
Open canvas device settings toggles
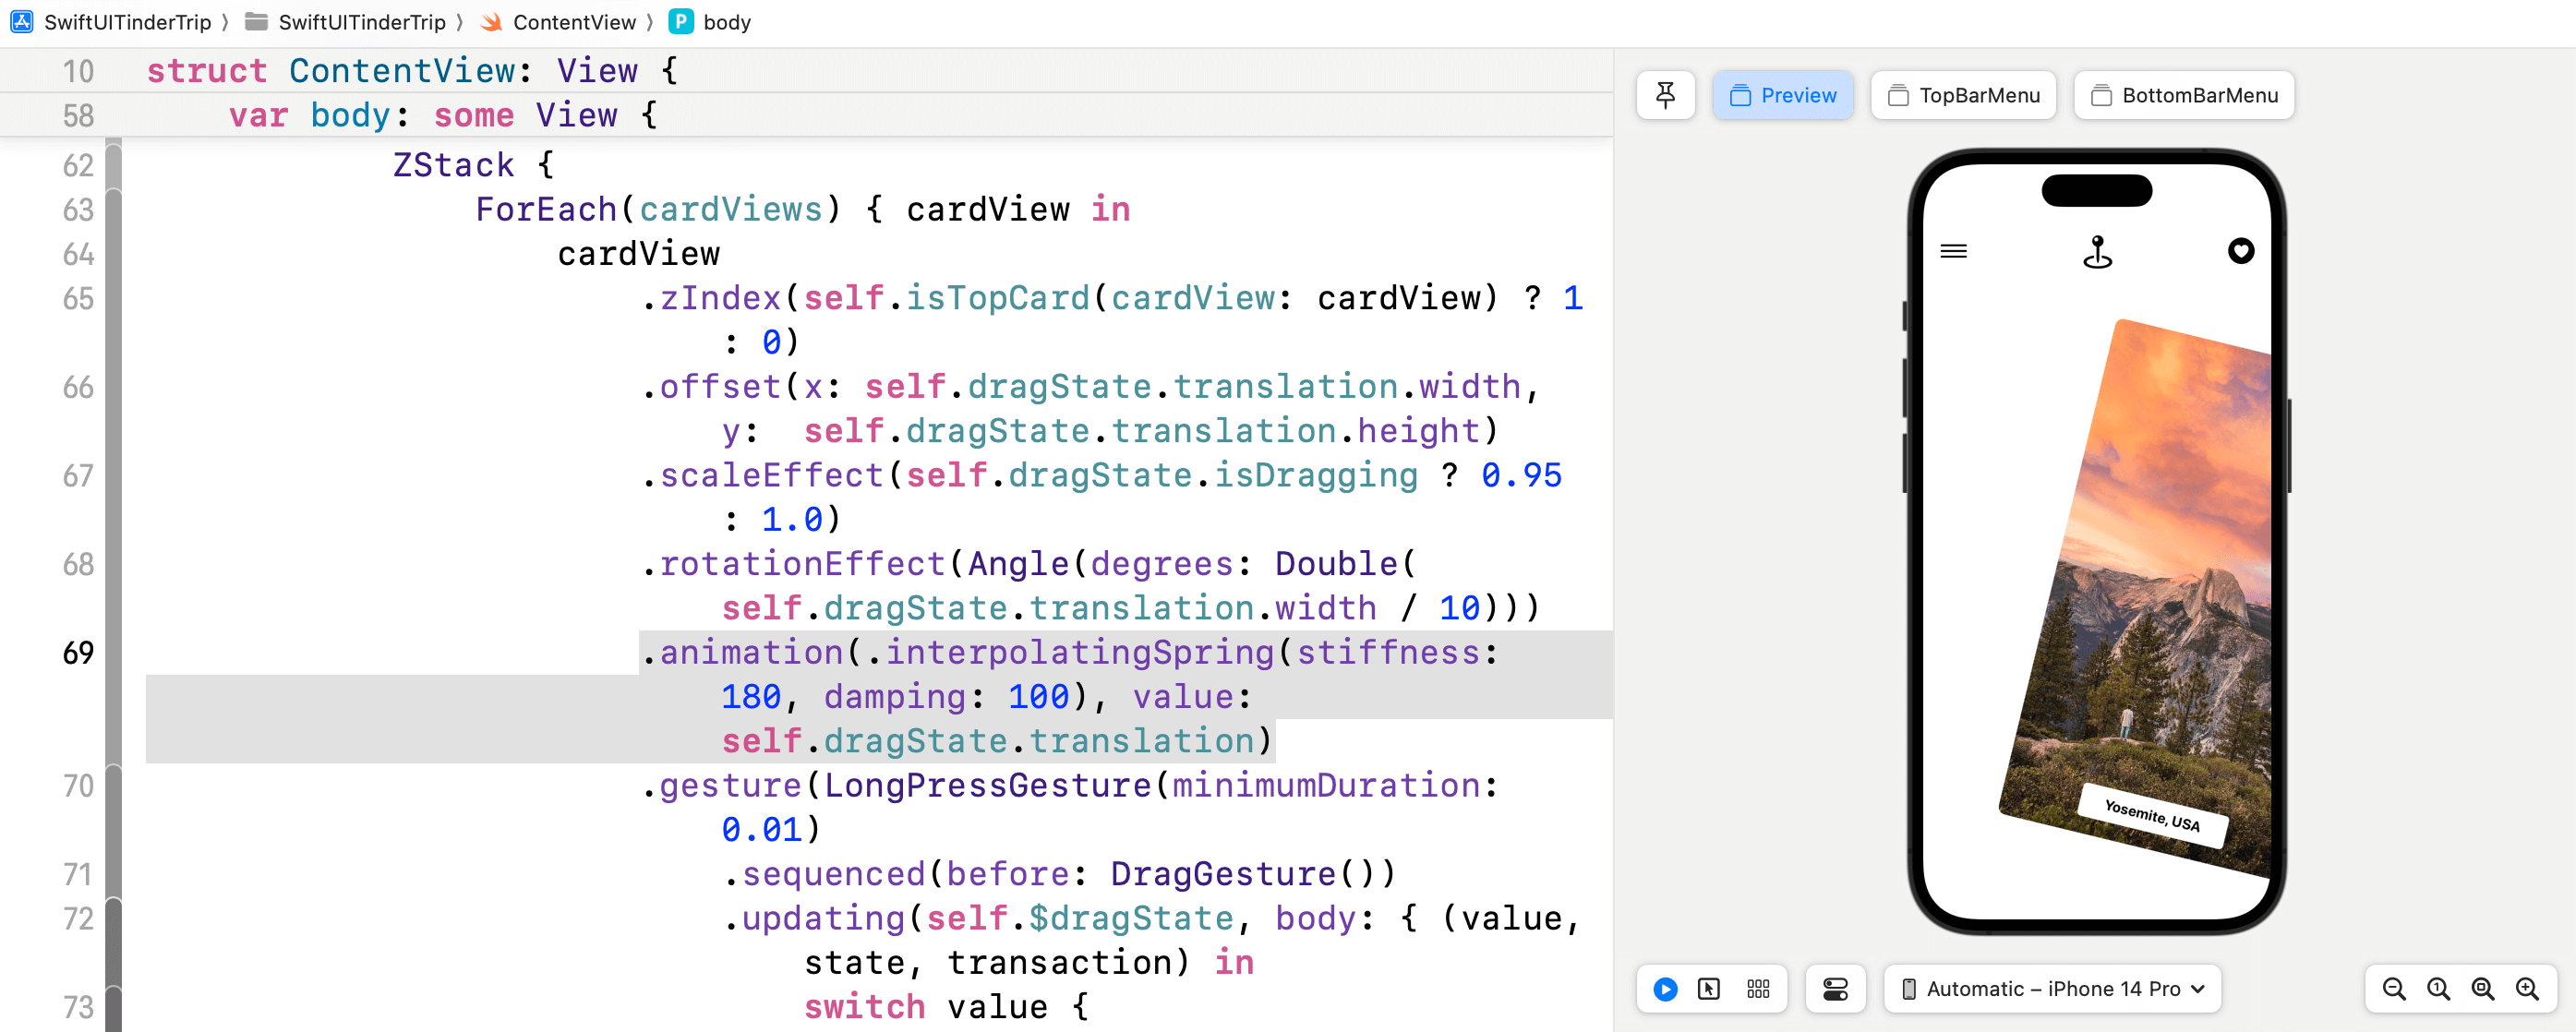1835,989
